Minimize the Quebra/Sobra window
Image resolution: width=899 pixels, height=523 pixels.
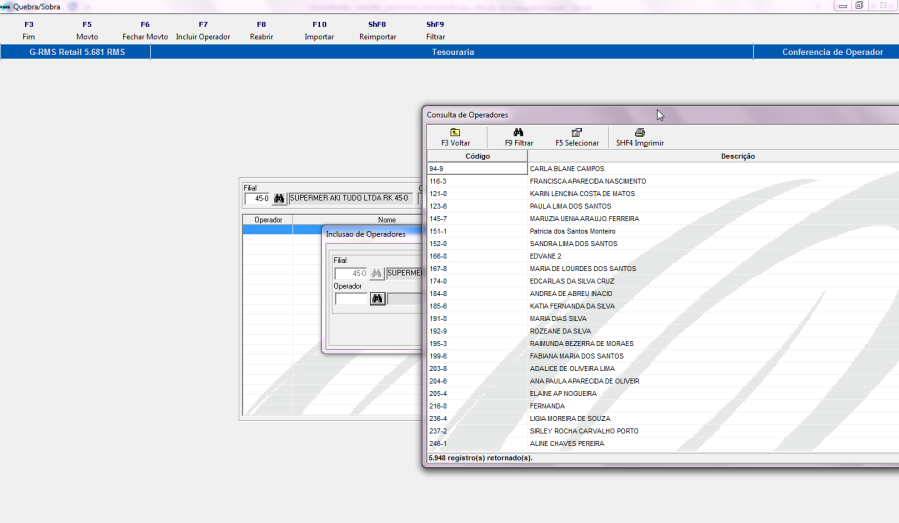tap(842, 6)
